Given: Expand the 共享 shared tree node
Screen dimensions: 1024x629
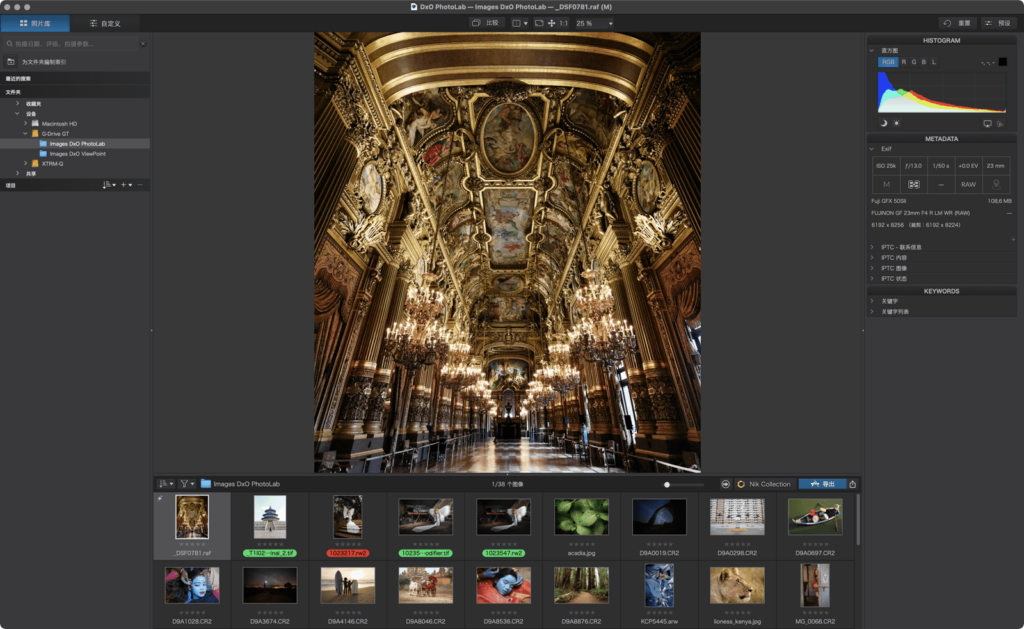Looking at the screenshot, I should (x=18, y=174).
